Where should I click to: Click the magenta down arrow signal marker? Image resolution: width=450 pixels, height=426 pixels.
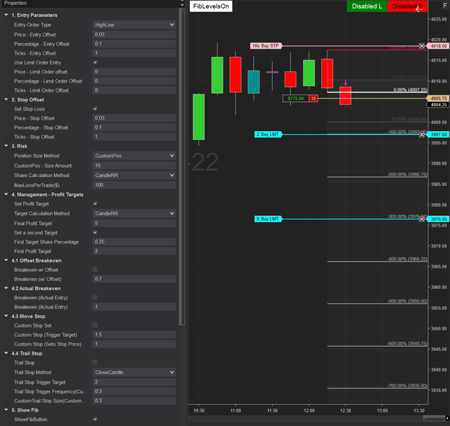(x=346, y=83)
